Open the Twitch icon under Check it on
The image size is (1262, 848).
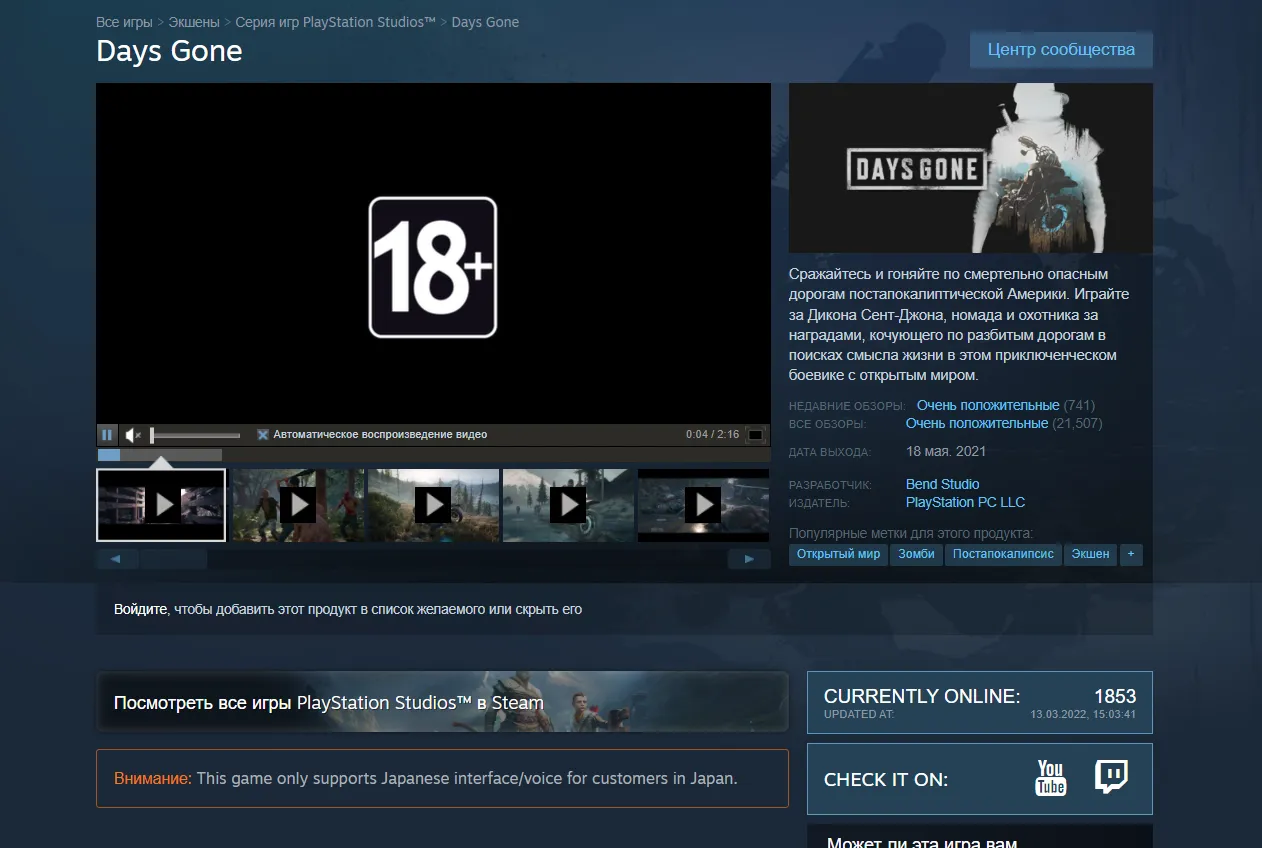[x=1111, y=777]
